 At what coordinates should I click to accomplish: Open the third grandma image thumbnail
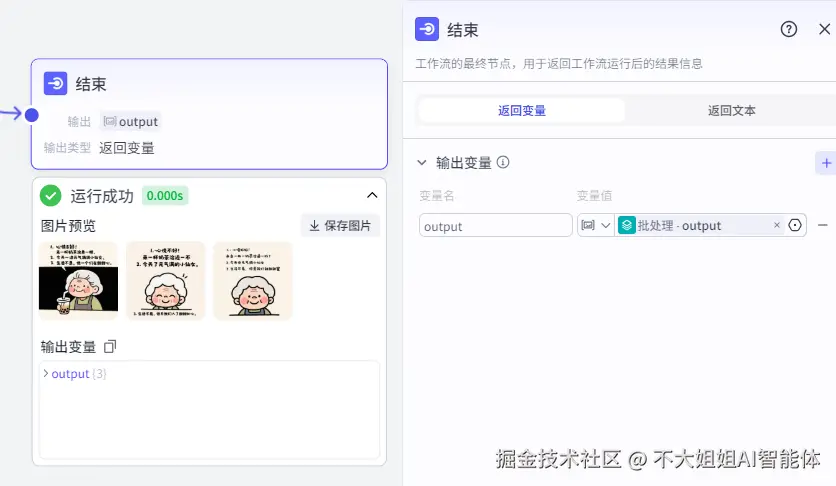coord(253,281)
